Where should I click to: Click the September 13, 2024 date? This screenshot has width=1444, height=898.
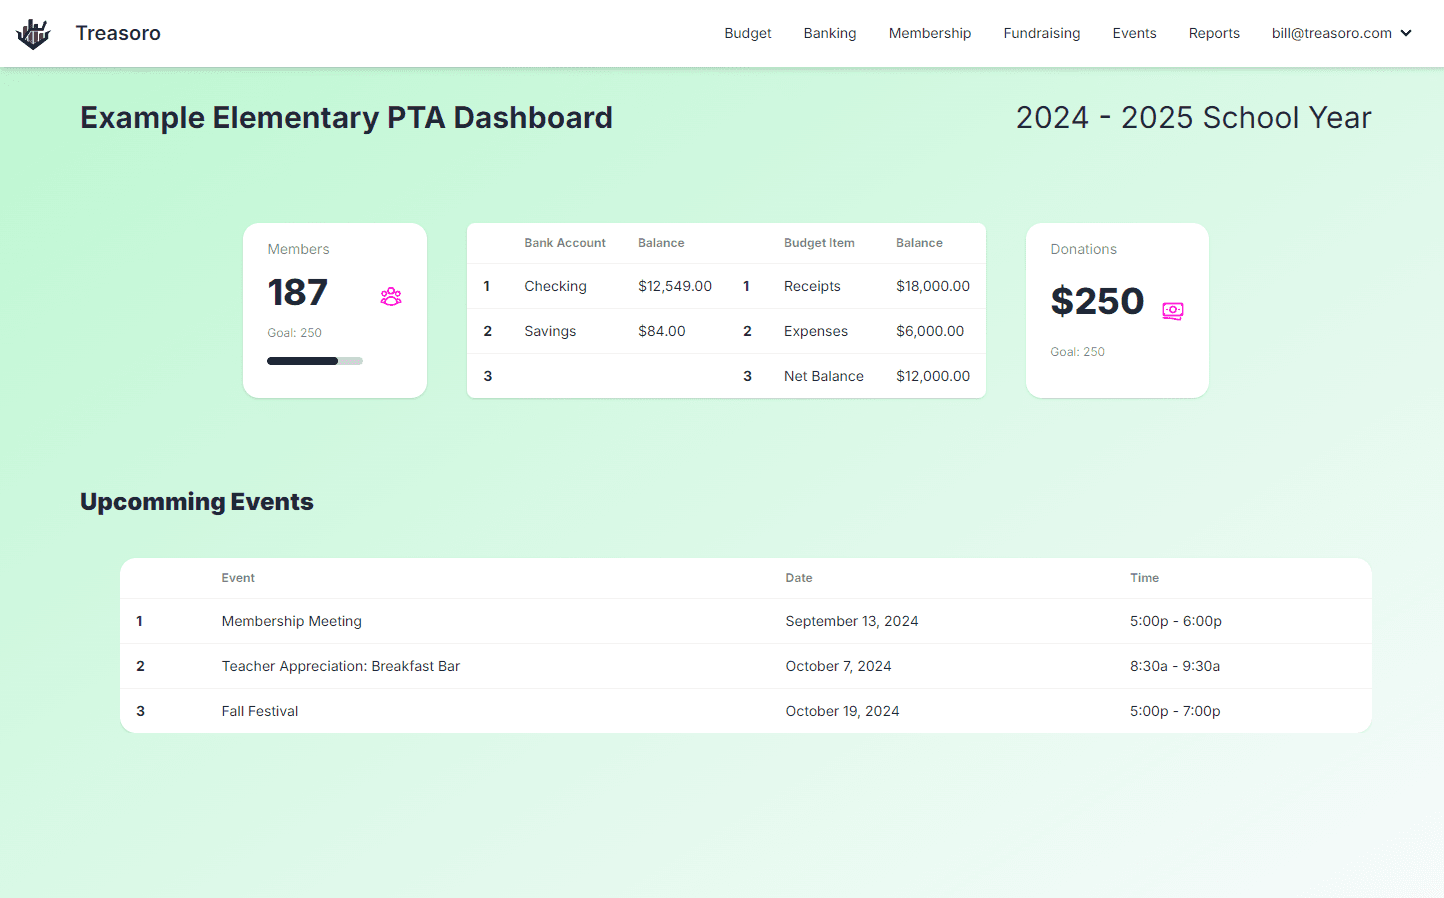(852, 621)
